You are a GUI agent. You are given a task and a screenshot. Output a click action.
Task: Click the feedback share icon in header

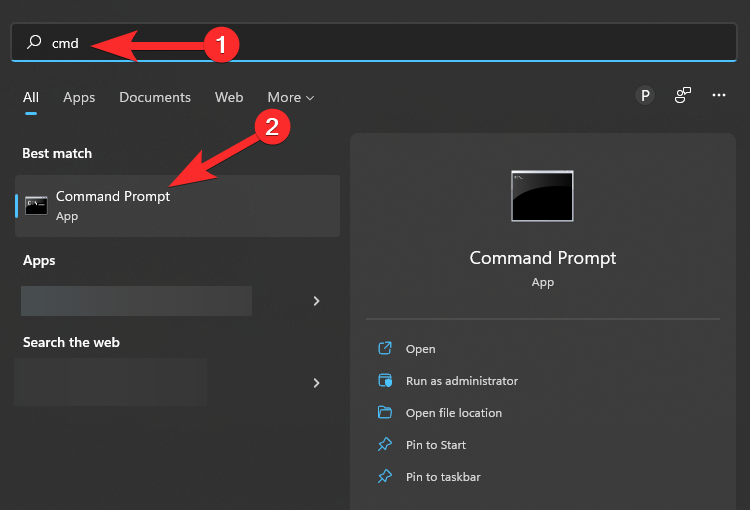pos(683,95)
